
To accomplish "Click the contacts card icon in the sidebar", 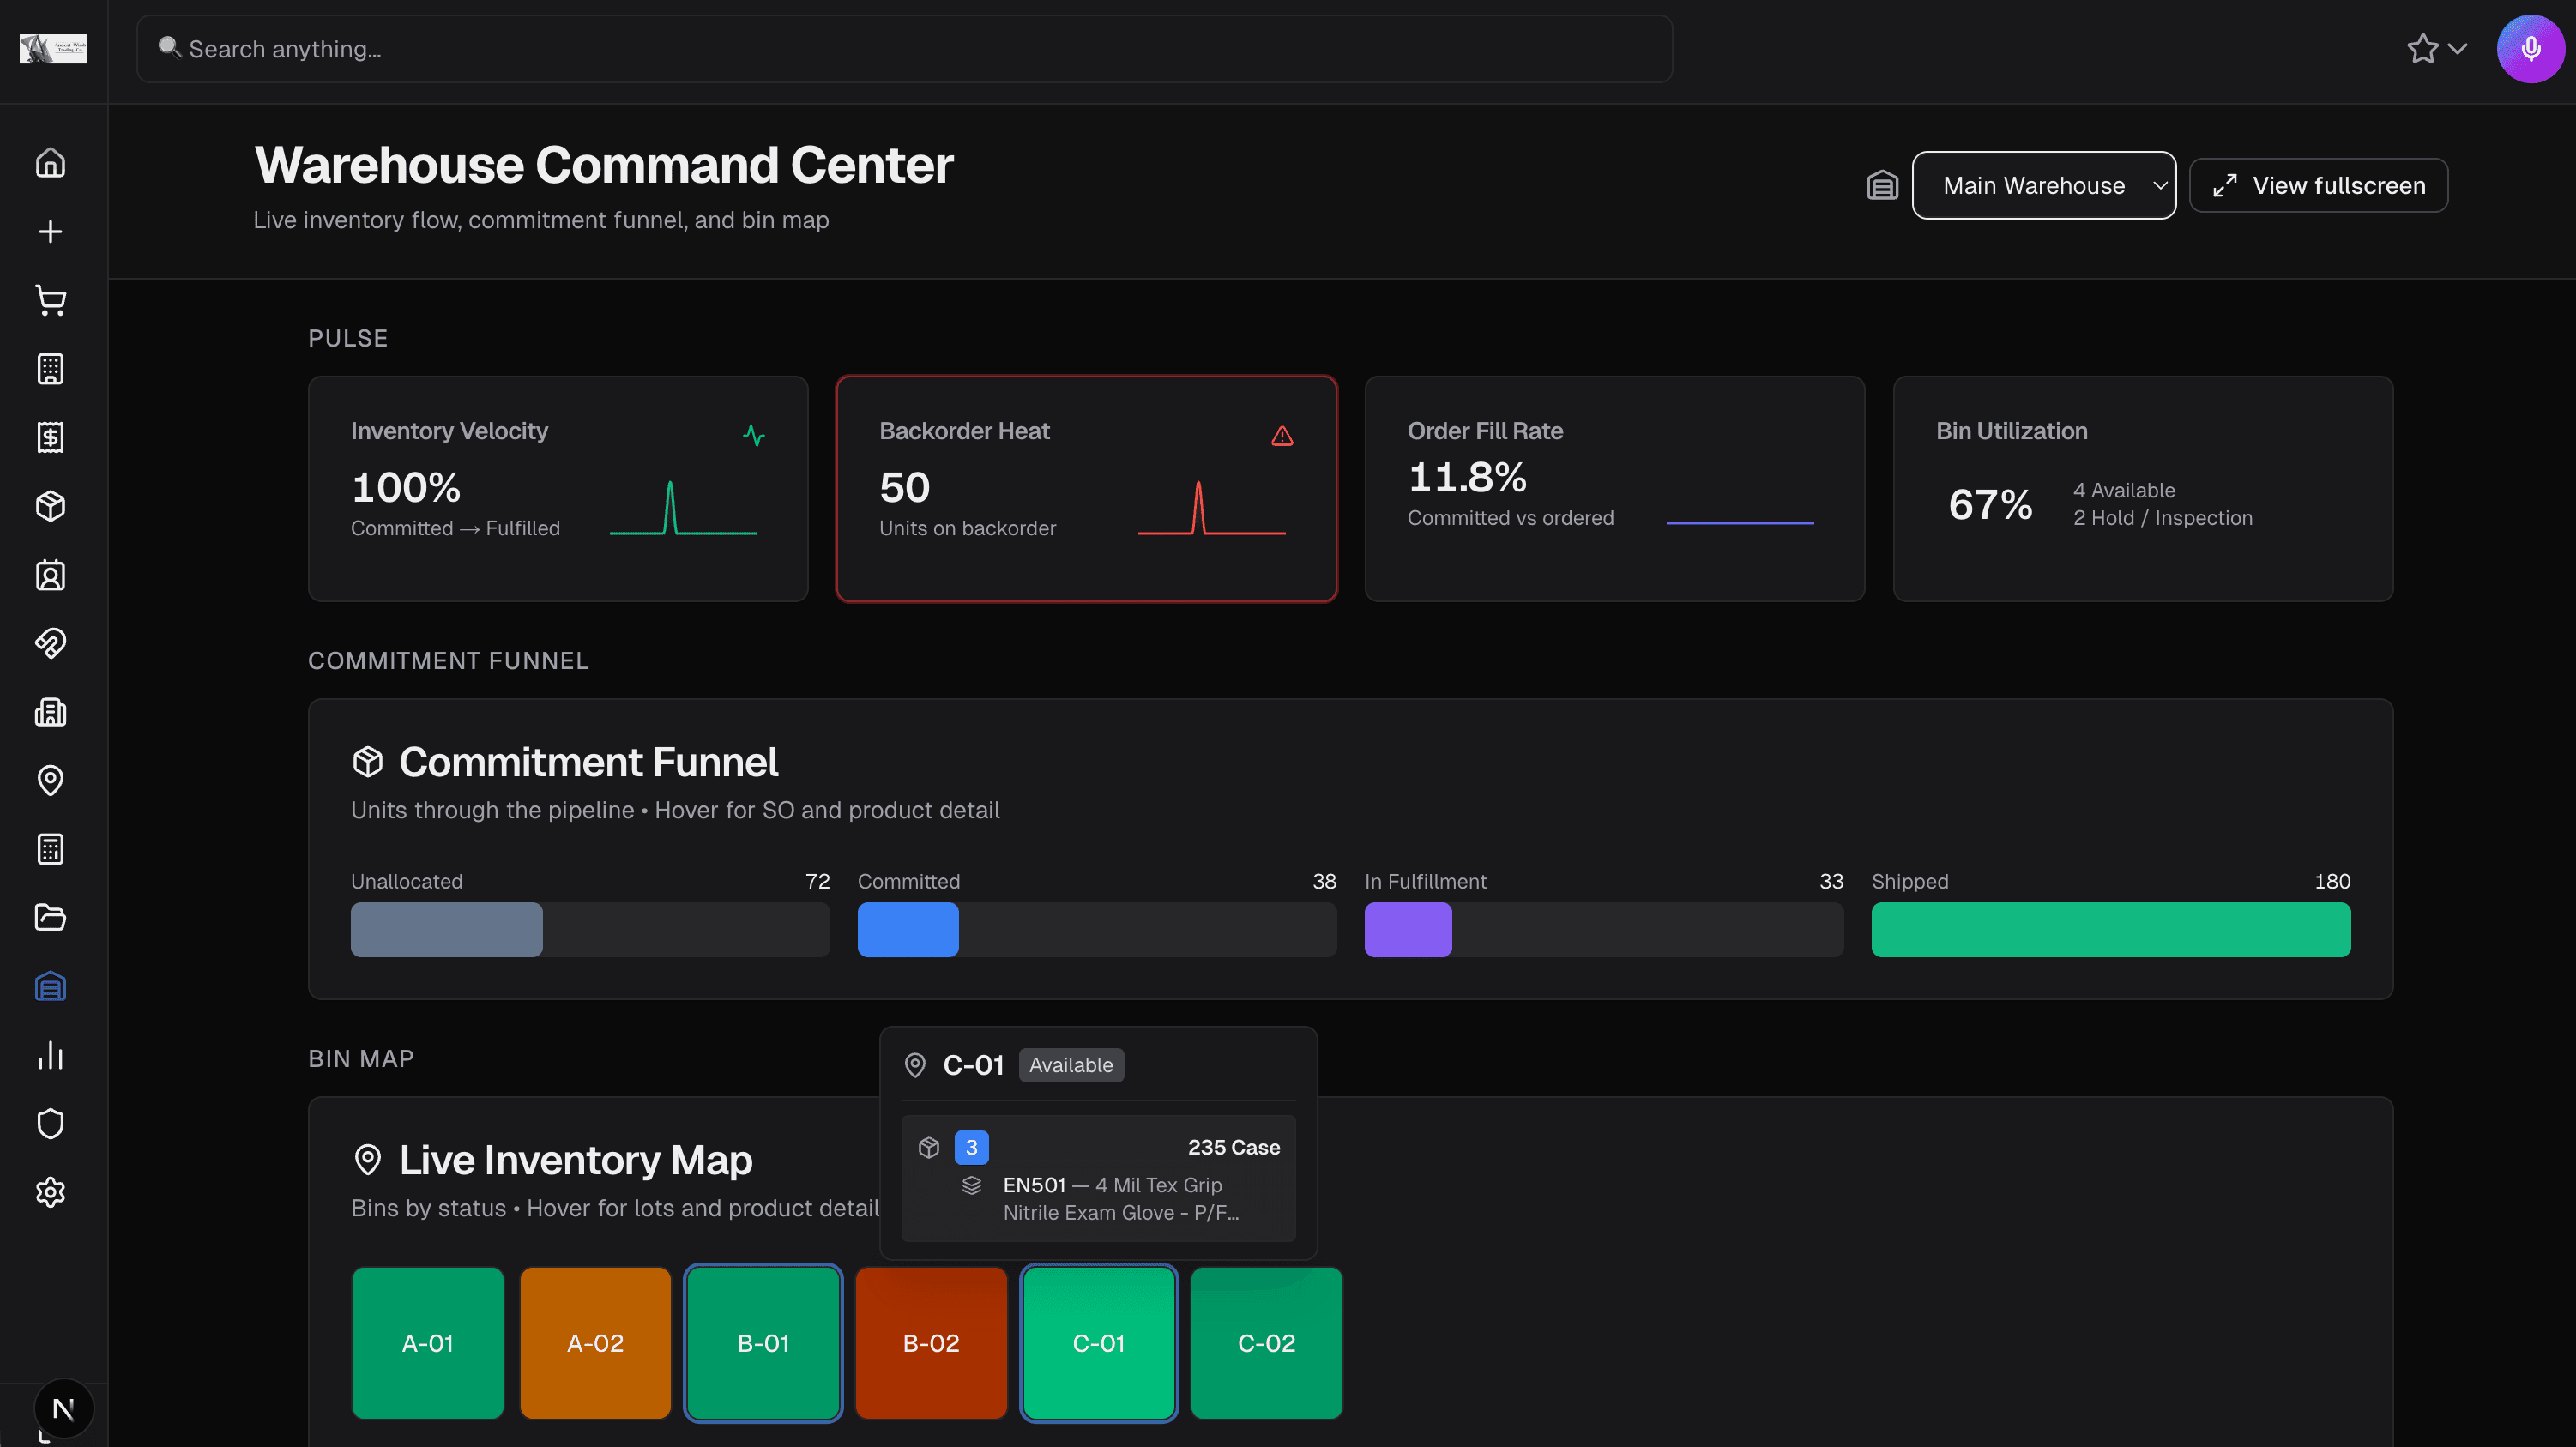I will point(51,575).
